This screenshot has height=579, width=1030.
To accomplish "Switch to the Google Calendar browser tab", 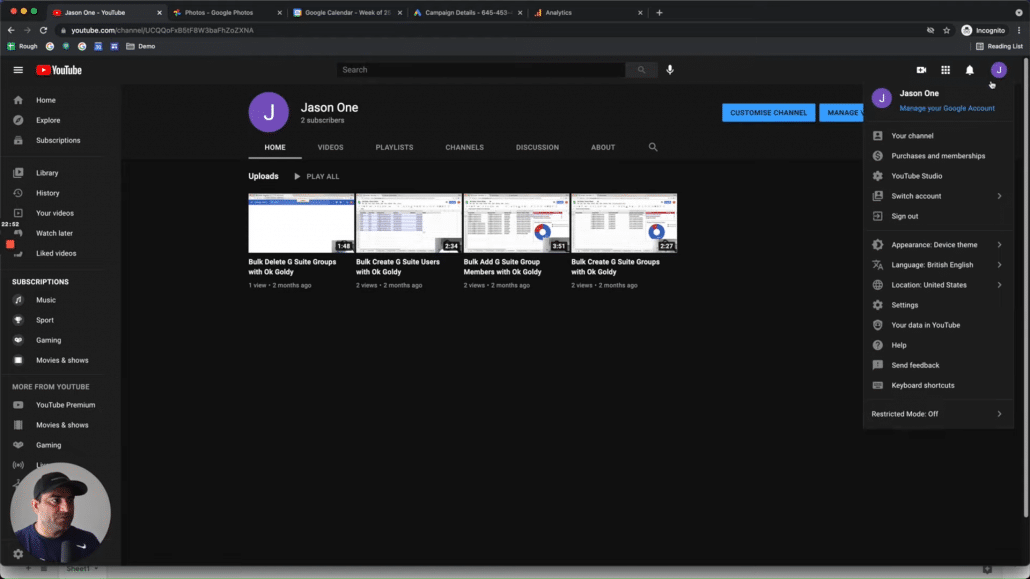I will [347, 12].
